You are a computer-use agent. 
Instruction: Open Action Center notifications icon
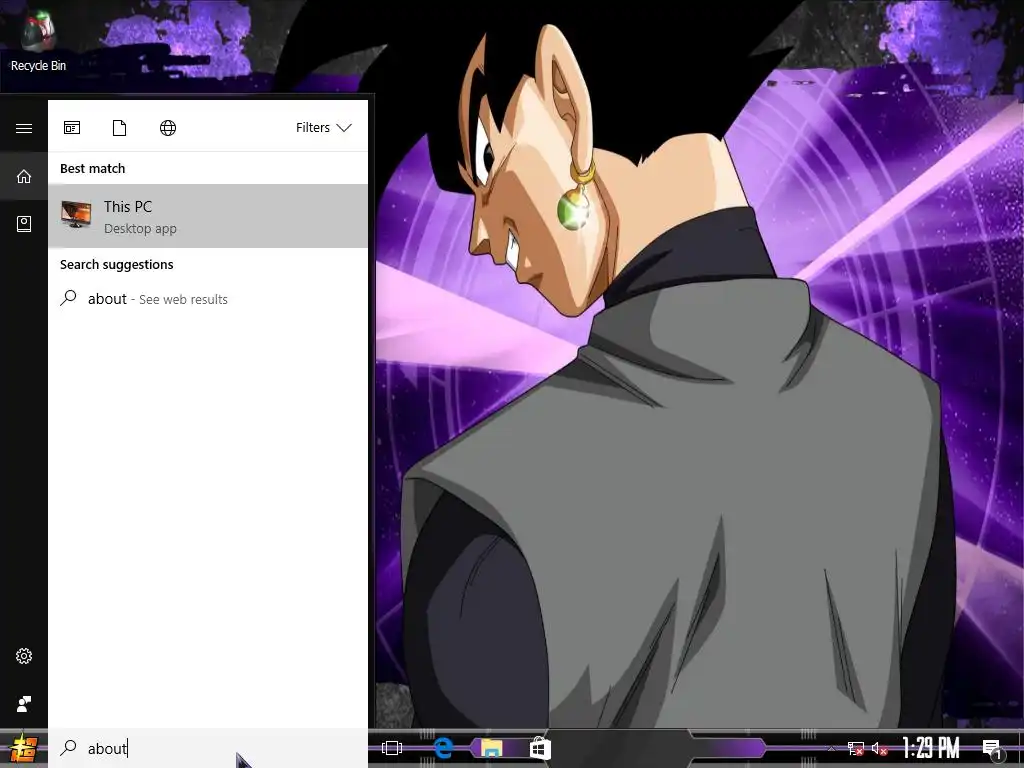click(x=991, y=748)
